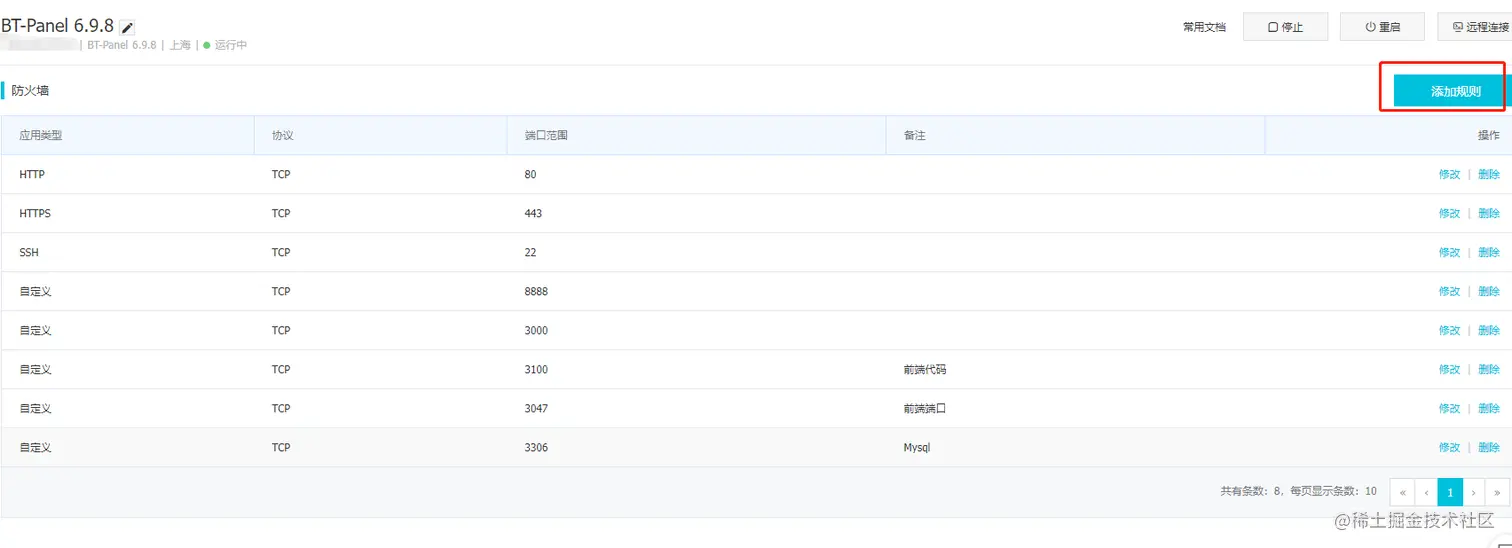This screenshot has height=548, width=1512.
Task: Delete the Mysql 3306 rule
Action: pyautogui.click(x=1489, y=447)
